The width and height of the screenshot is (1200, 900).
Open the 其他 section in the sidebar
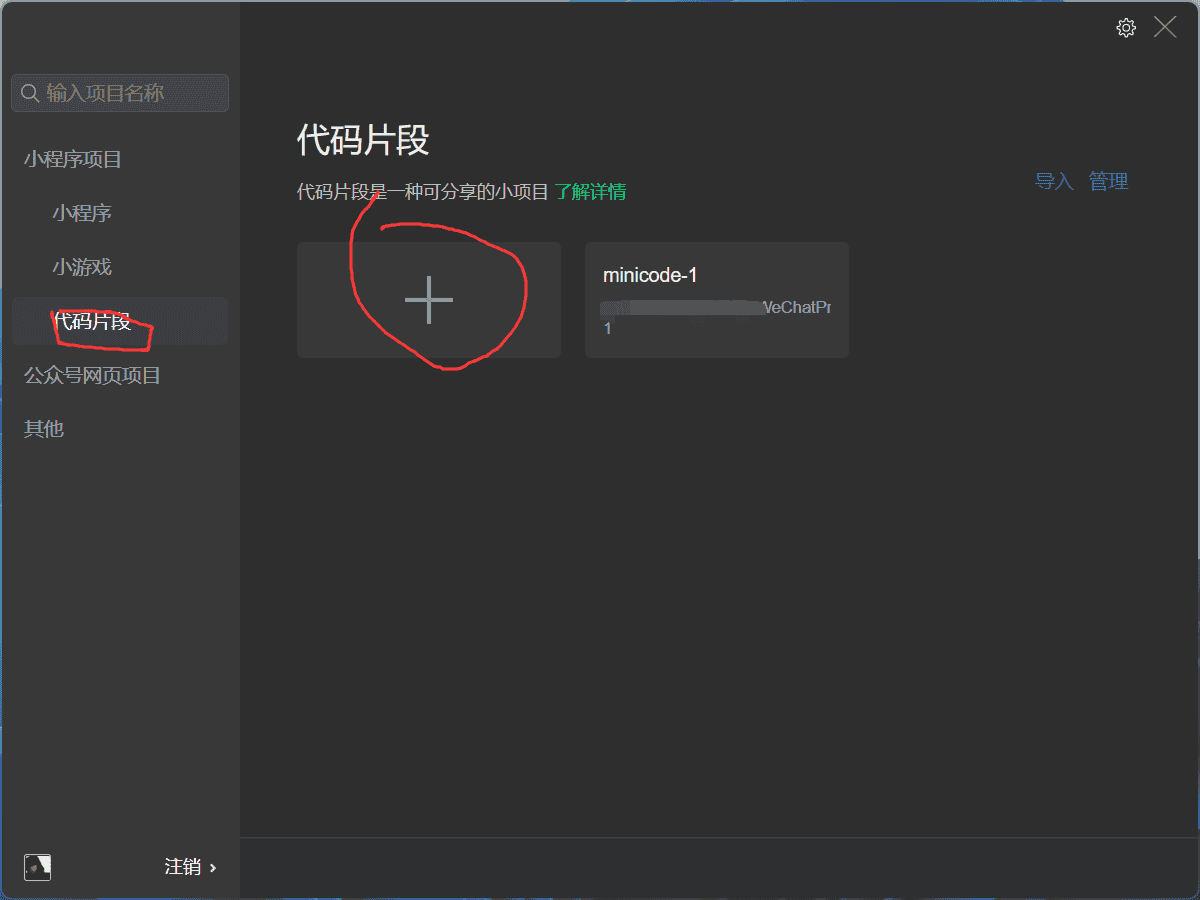coord(44,428)
